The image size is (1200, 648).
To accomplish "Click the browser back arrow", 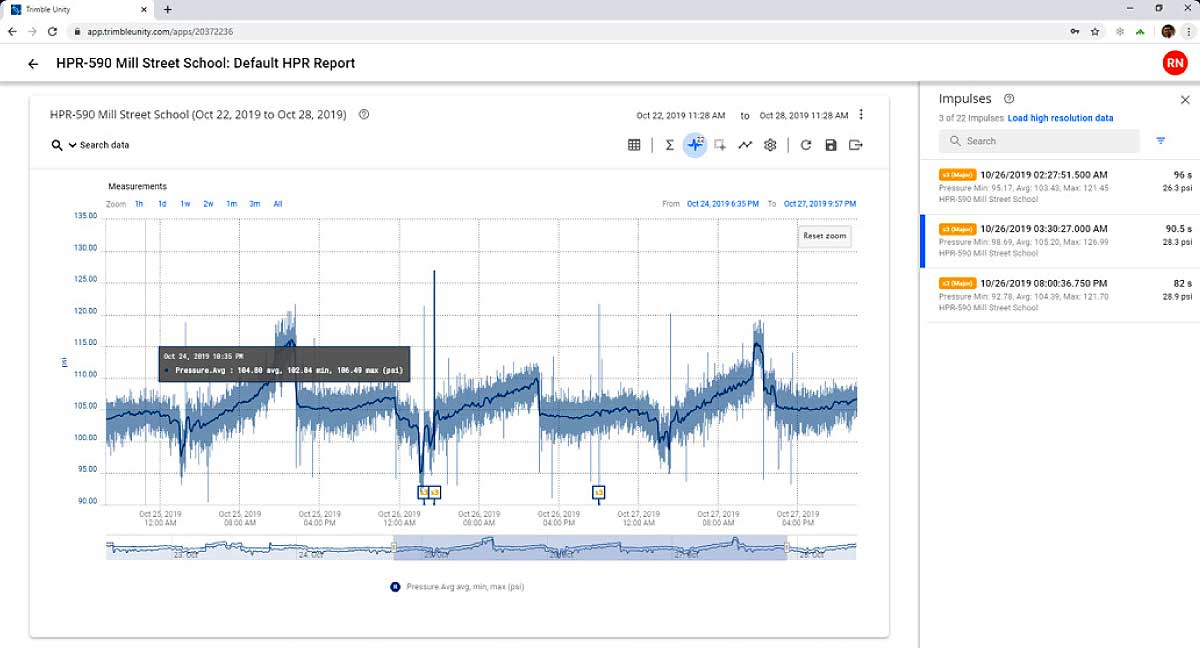I will [12, 32].
